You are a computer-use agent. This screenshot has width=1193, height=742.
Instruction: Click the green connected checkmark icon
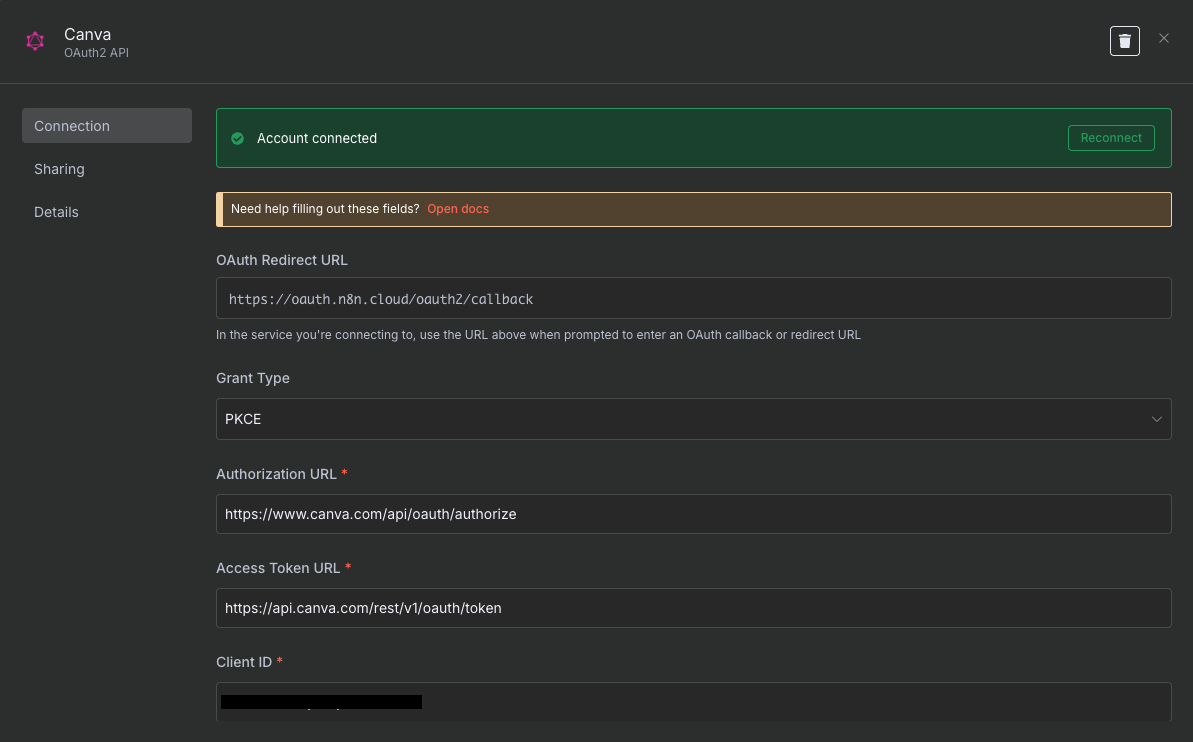[x=237, y=139]
